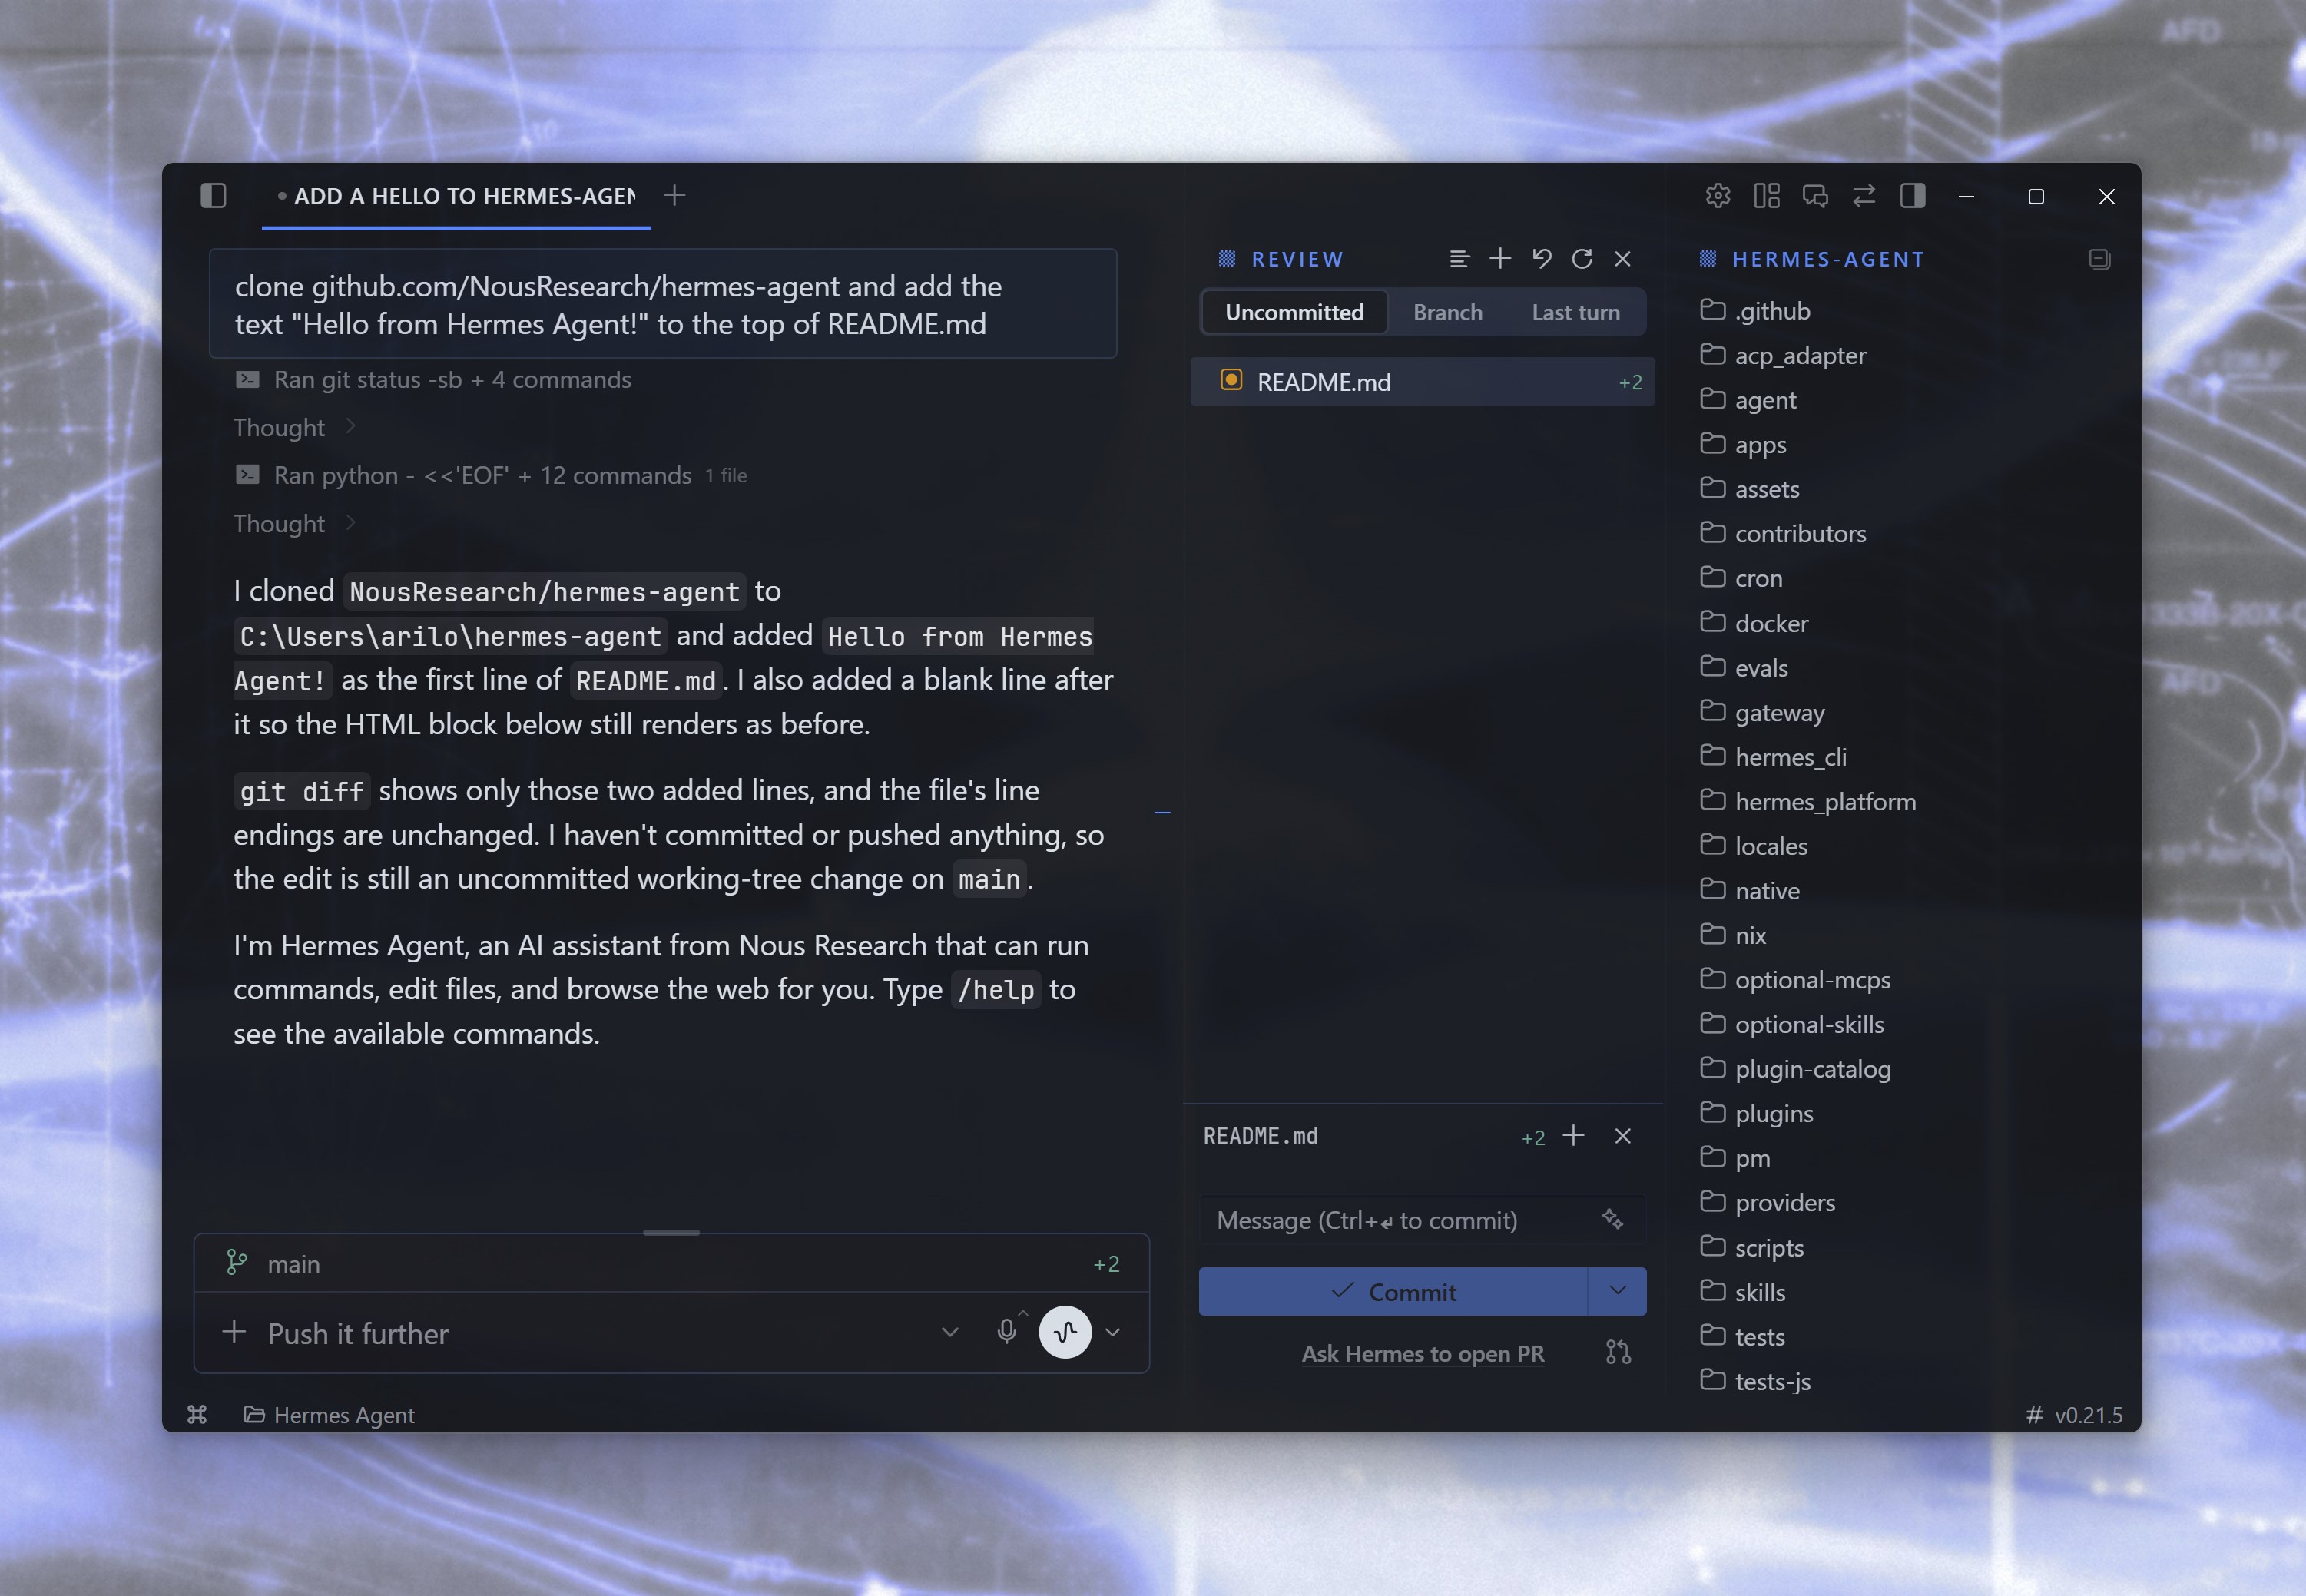Image resolution: width=2306 pixels, height=1596 pixels.
Task: Open the Commit options dropdown arrow
Action: (1618, 1291)
